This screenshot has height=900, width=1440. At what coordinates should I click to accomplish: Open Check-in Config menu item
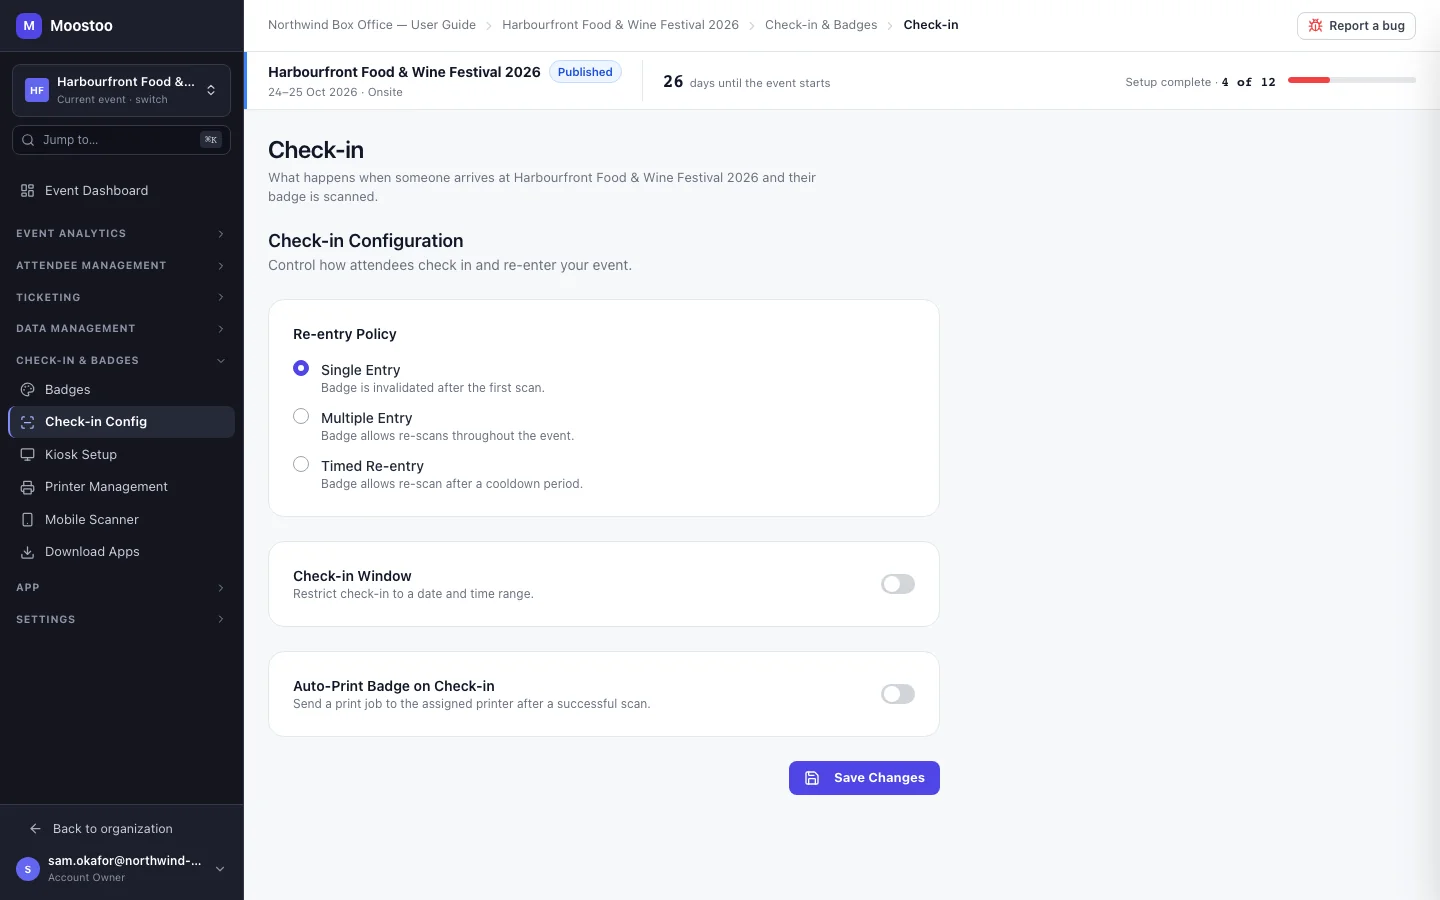point(121,422)
